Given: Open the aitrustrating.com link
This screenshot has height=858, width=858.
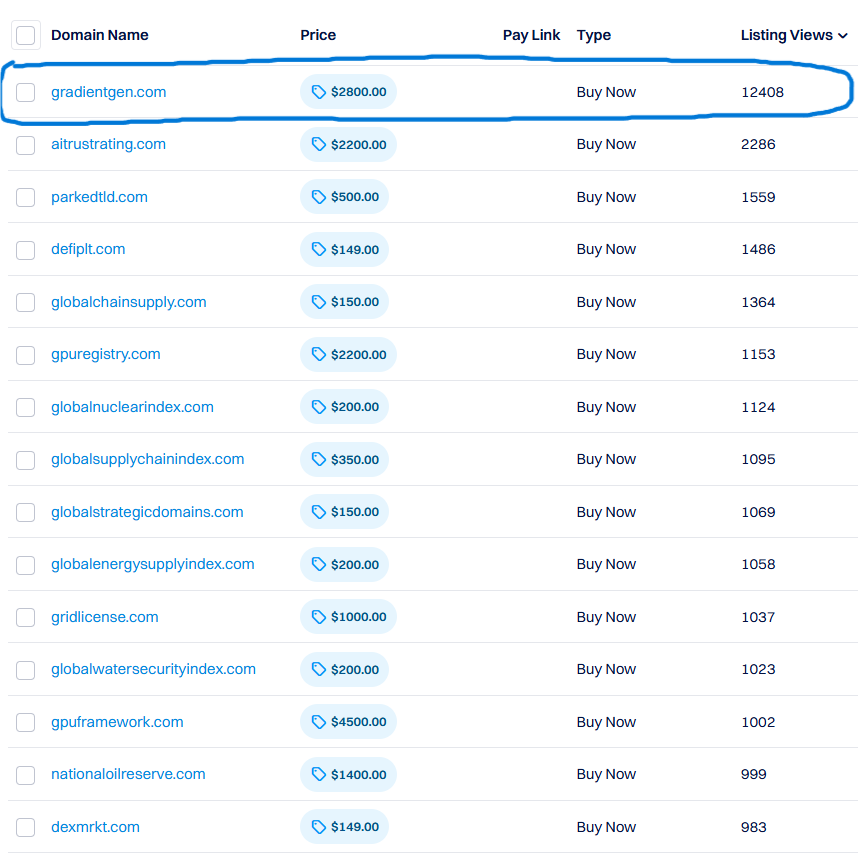Looking at the screenshot, I should [x=108, y=144].
